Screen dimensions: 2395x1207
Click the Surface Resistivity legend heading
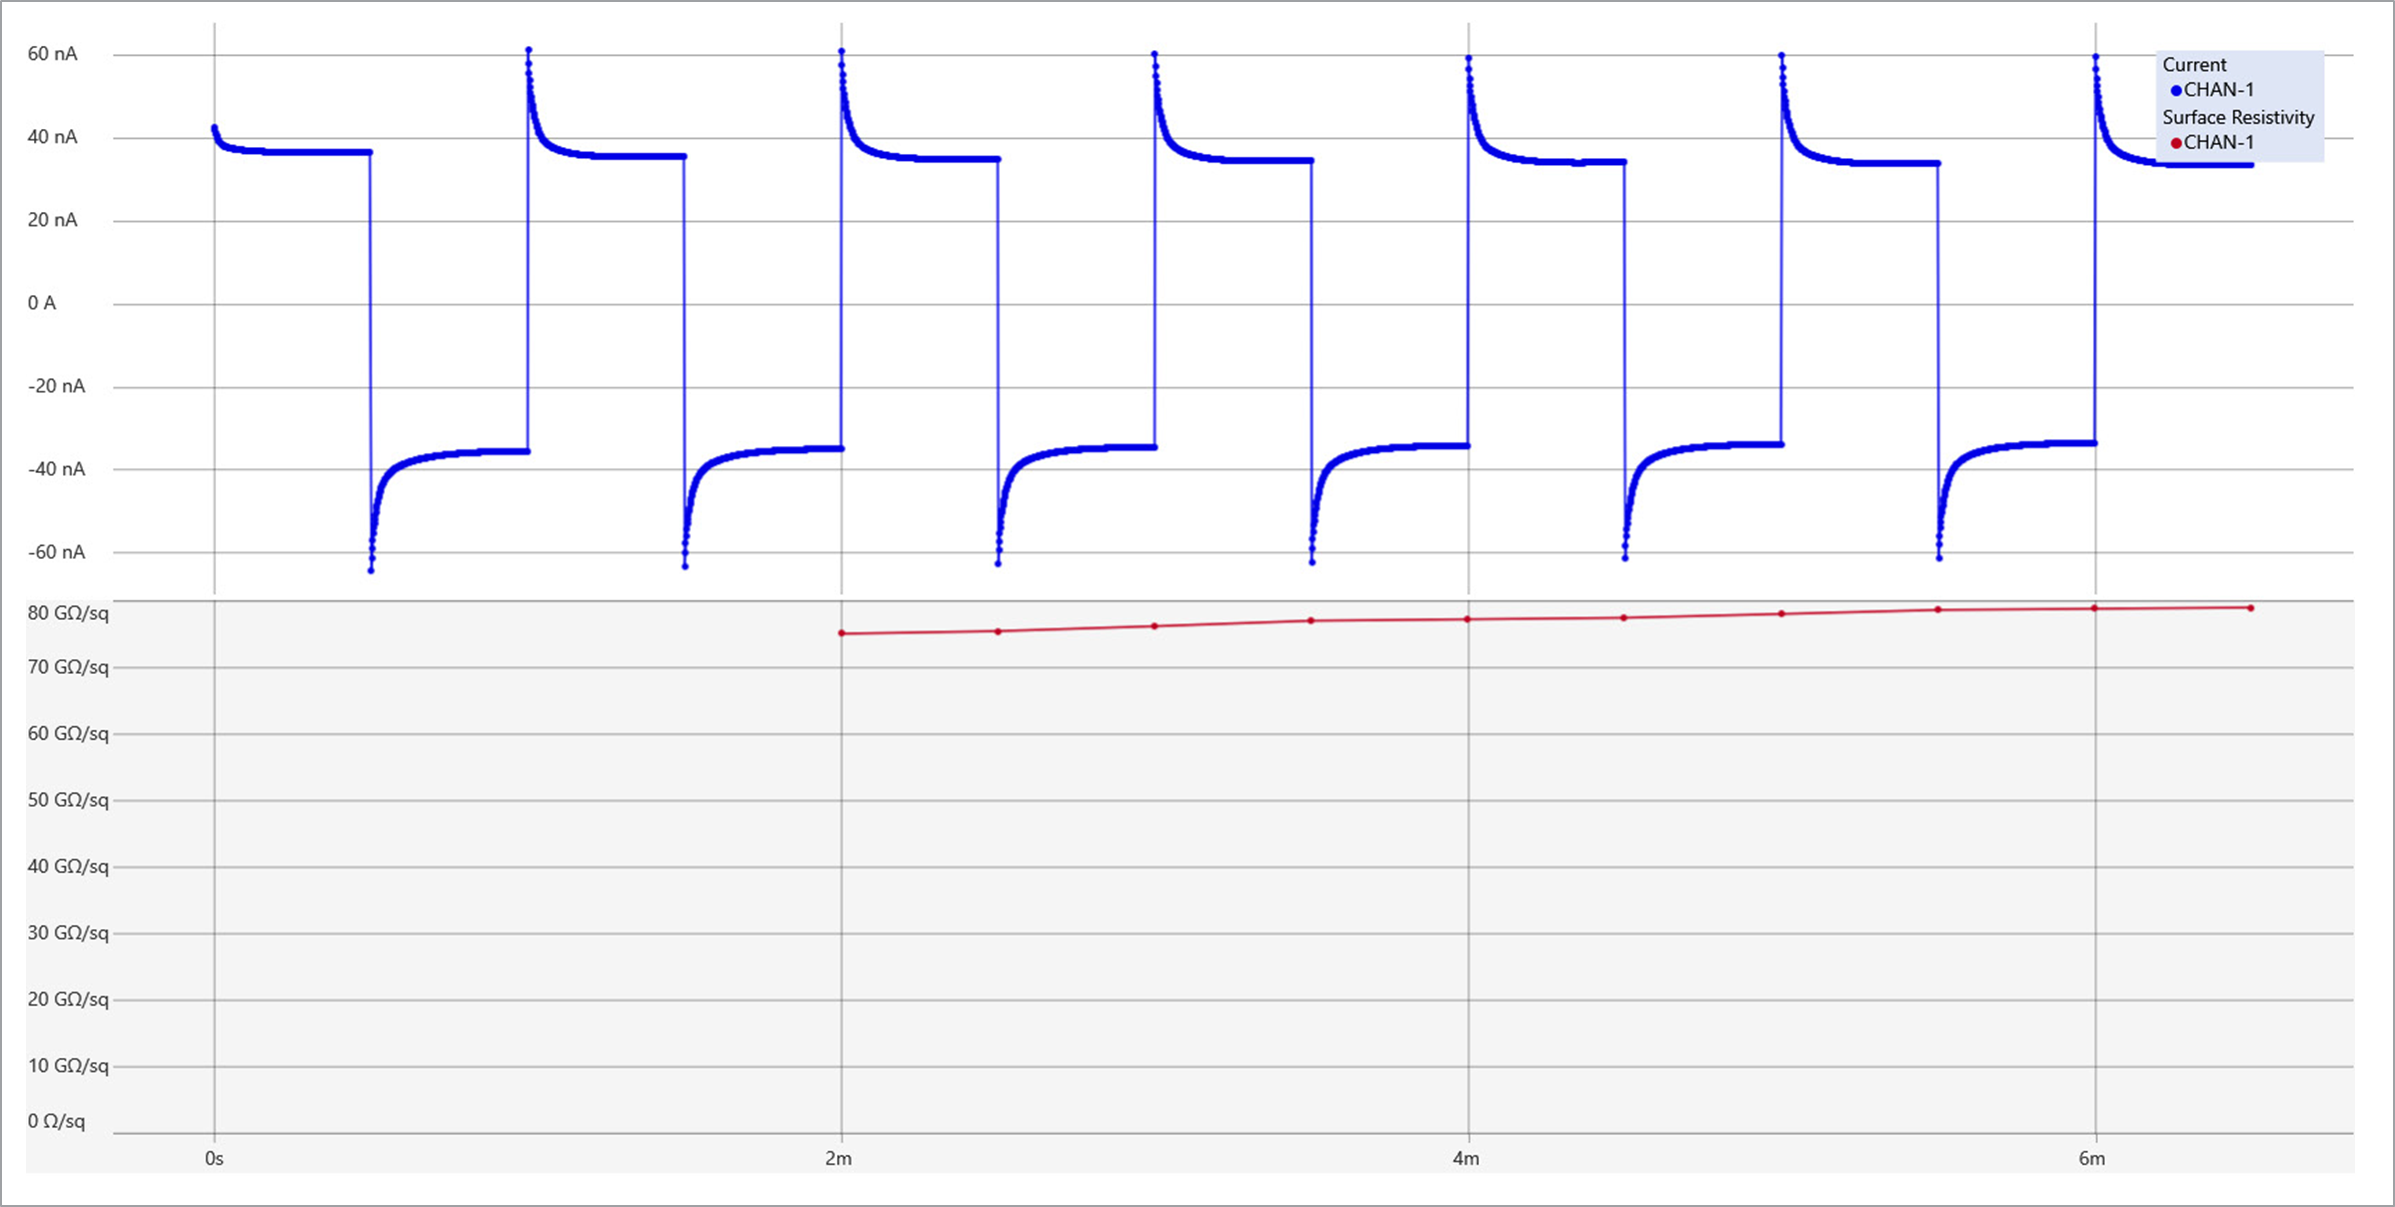pos(2237,117)
